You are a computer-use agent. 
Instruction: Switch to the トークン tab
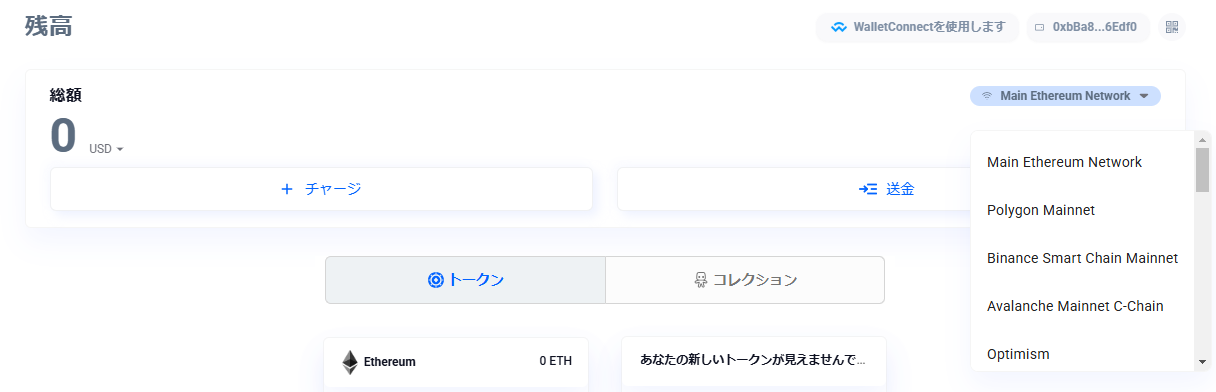[x=465, y=280]
